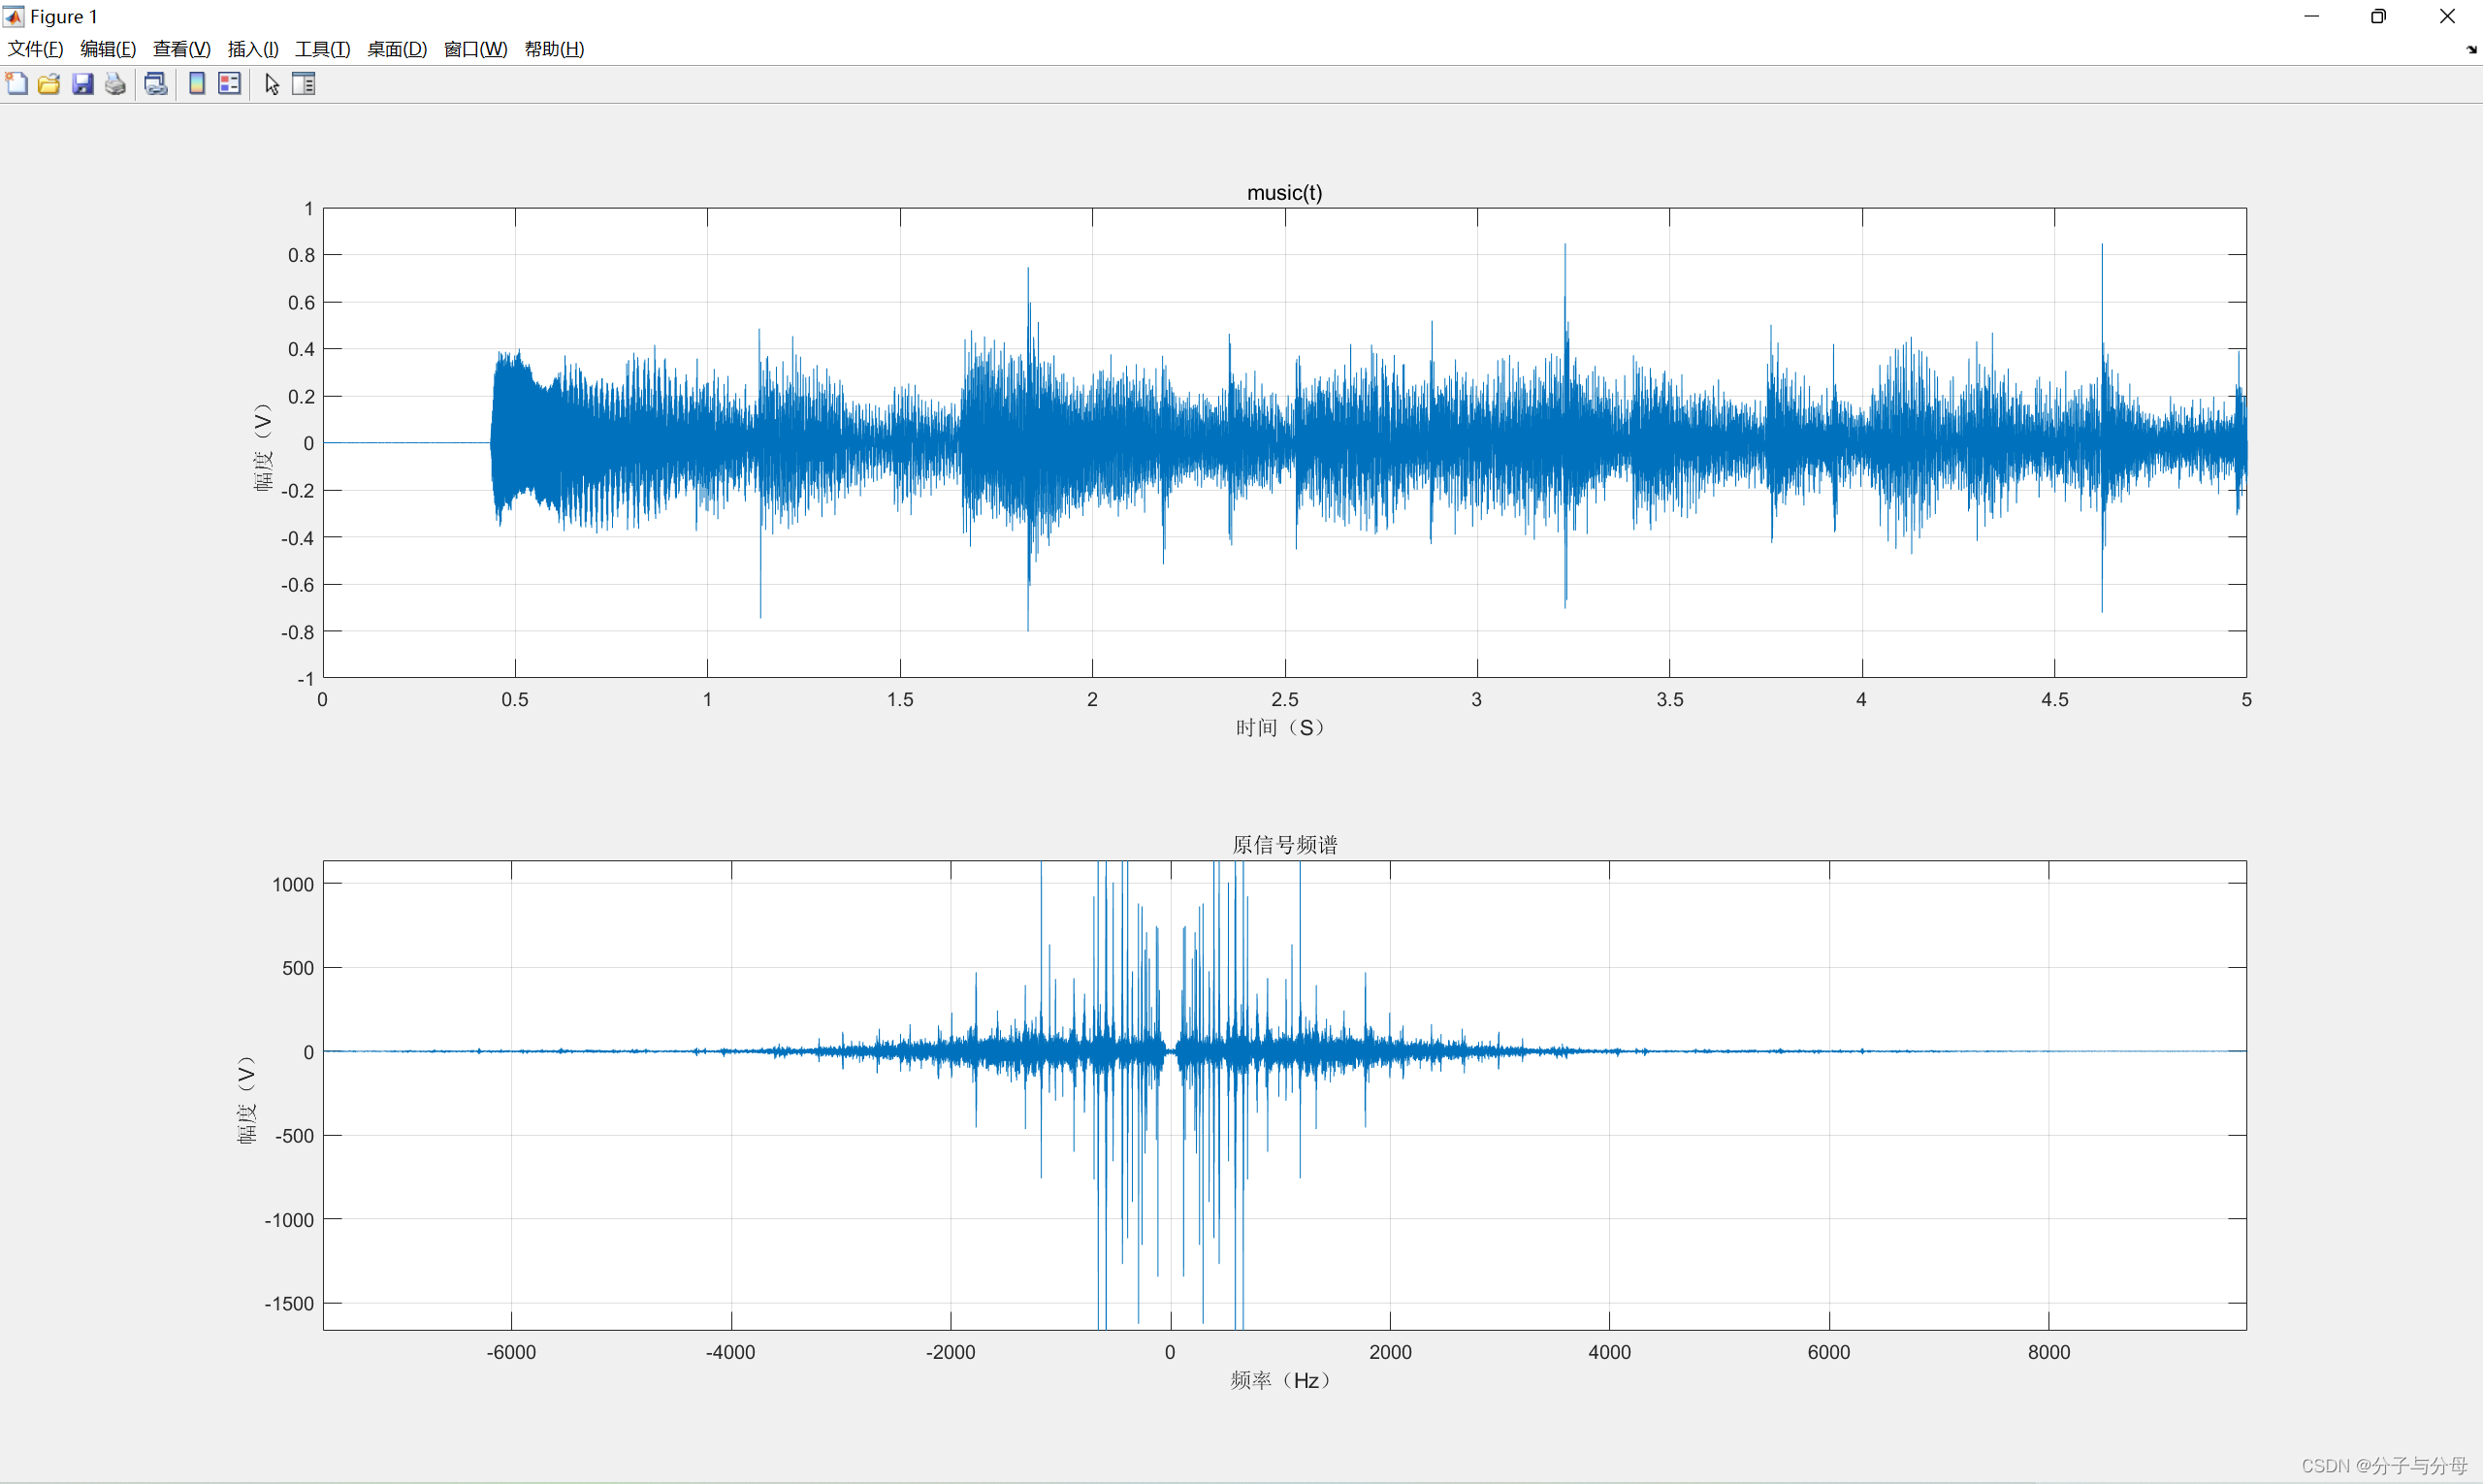This screenshot has height=1484, width=2483.
Task: Click the 2000 tick label on frequency axis
Action: click(x=1390, y=1353)
